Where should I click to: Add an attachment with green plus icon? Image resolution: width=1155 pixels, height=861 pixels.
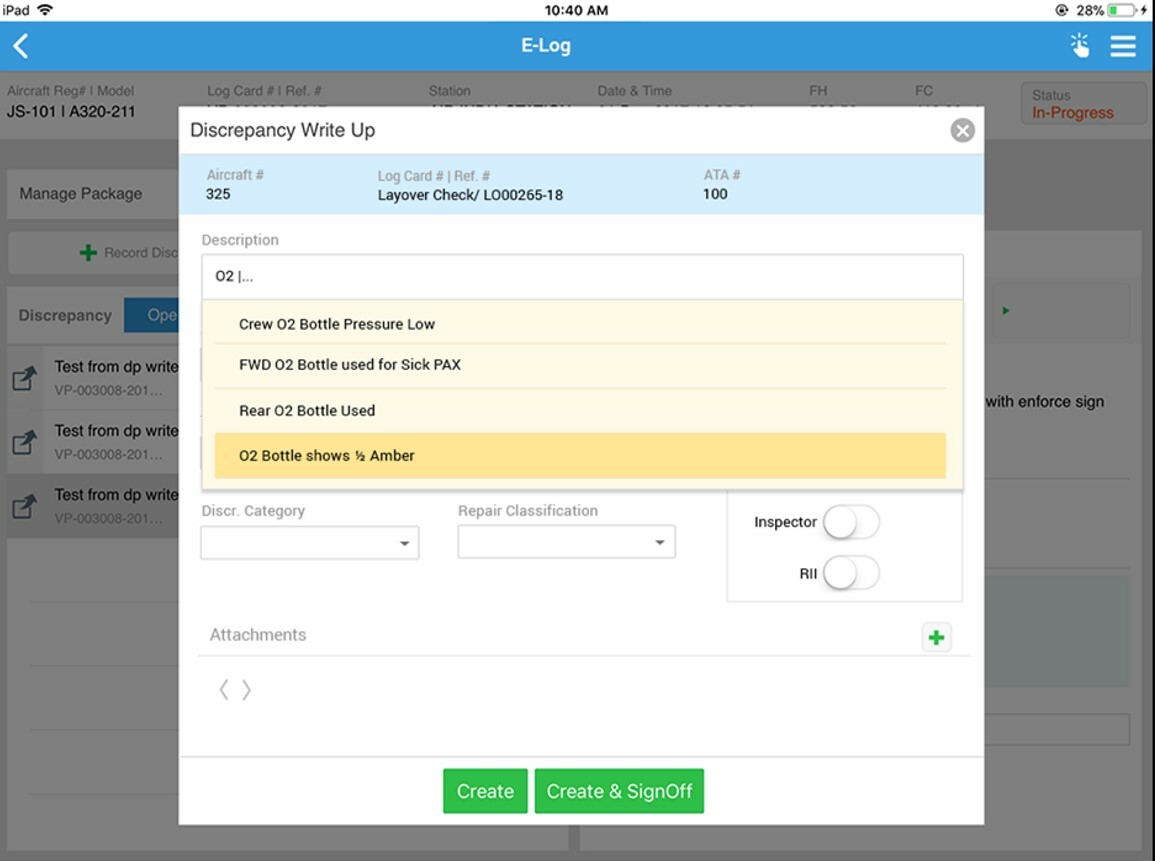coord(936,637)
